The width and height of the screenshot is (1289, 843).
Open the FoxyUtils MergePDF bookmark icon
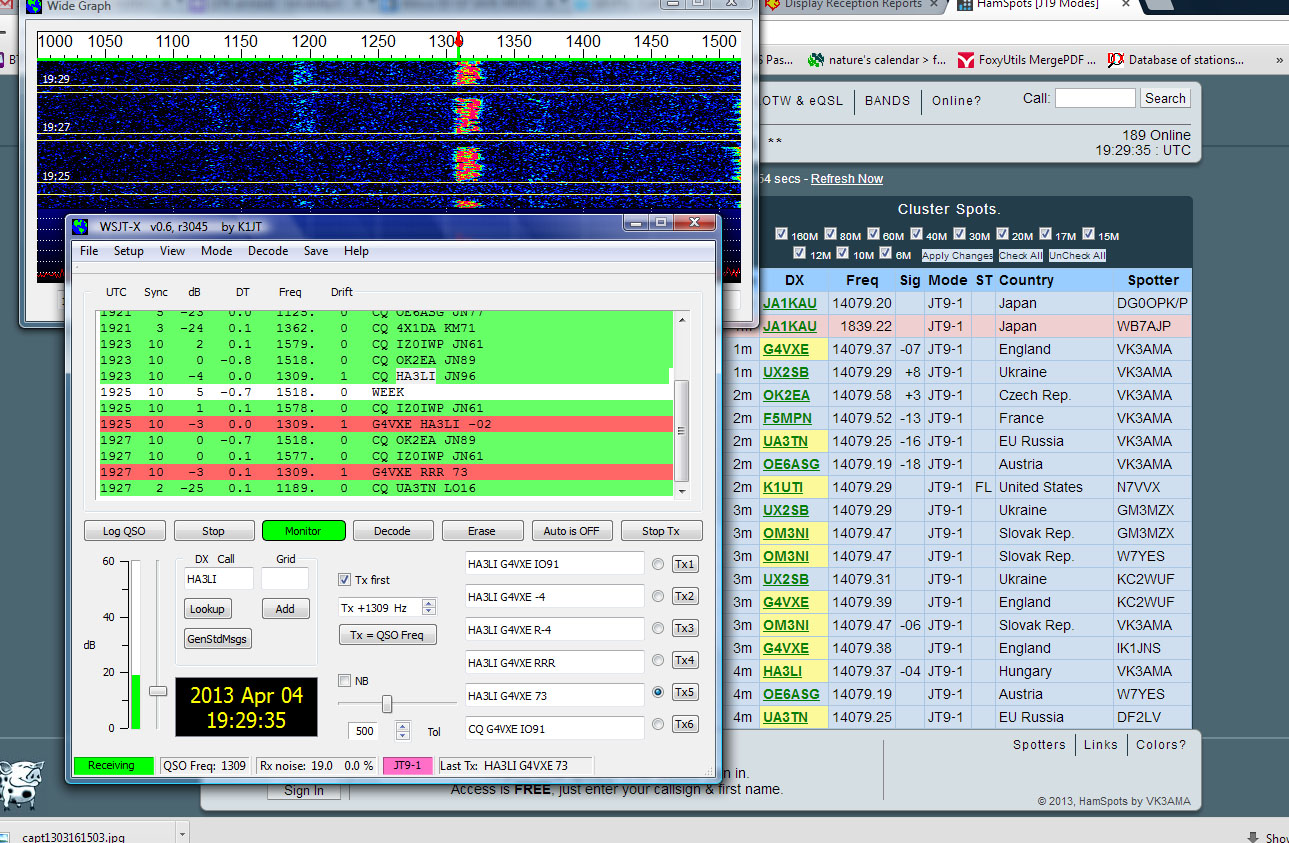(x=965, y=60)
